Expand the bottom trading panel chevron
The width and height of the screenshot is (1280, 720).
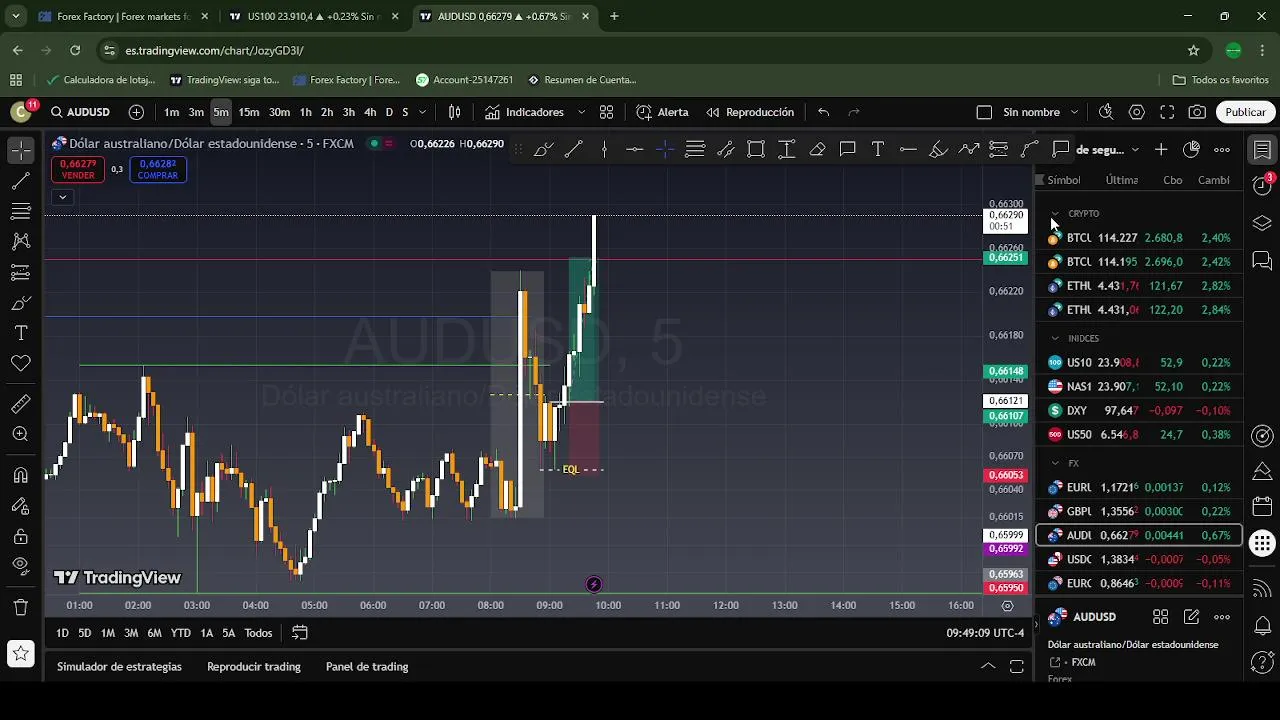[988, 666]
